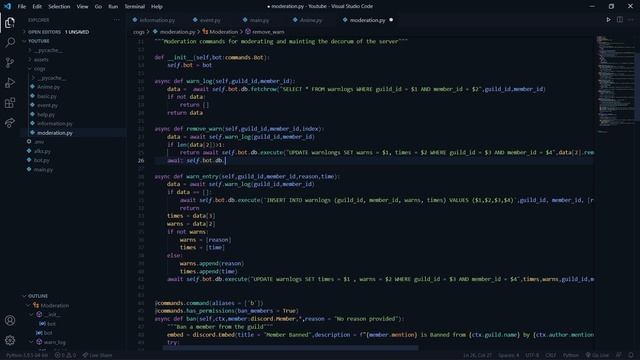This screenshot has height=360, width=640.
Task: Split the editor with split icon
Action: [x=620, y=20]
